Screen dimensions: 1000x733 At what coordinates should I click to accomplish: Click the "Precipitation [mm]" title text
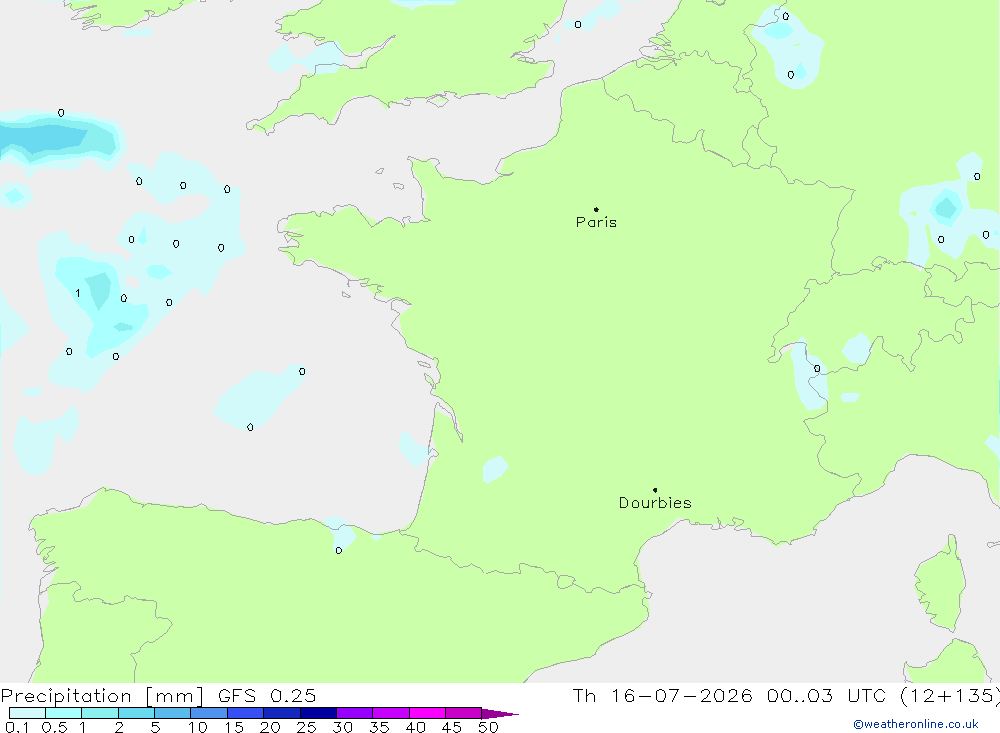102,696
